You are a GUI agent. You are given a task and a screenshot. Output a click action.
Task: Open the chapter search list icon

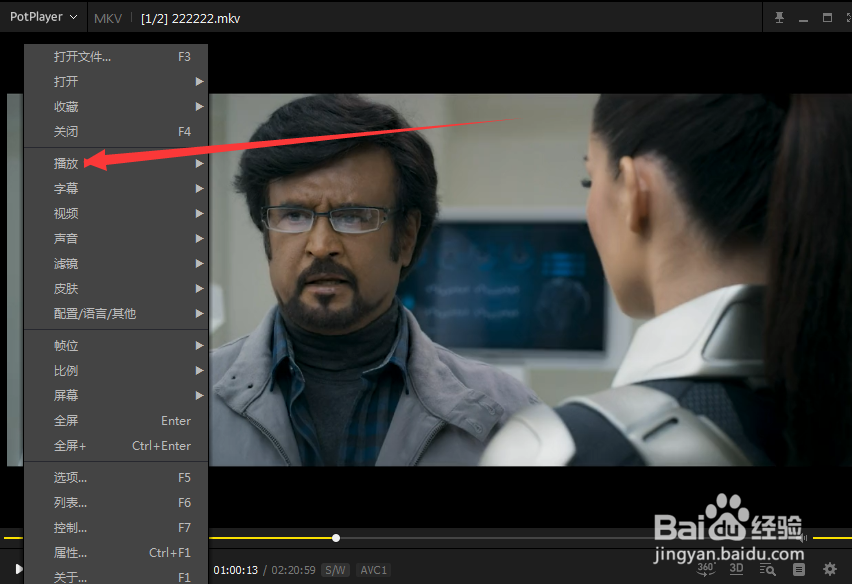click(x=767, y=569)
